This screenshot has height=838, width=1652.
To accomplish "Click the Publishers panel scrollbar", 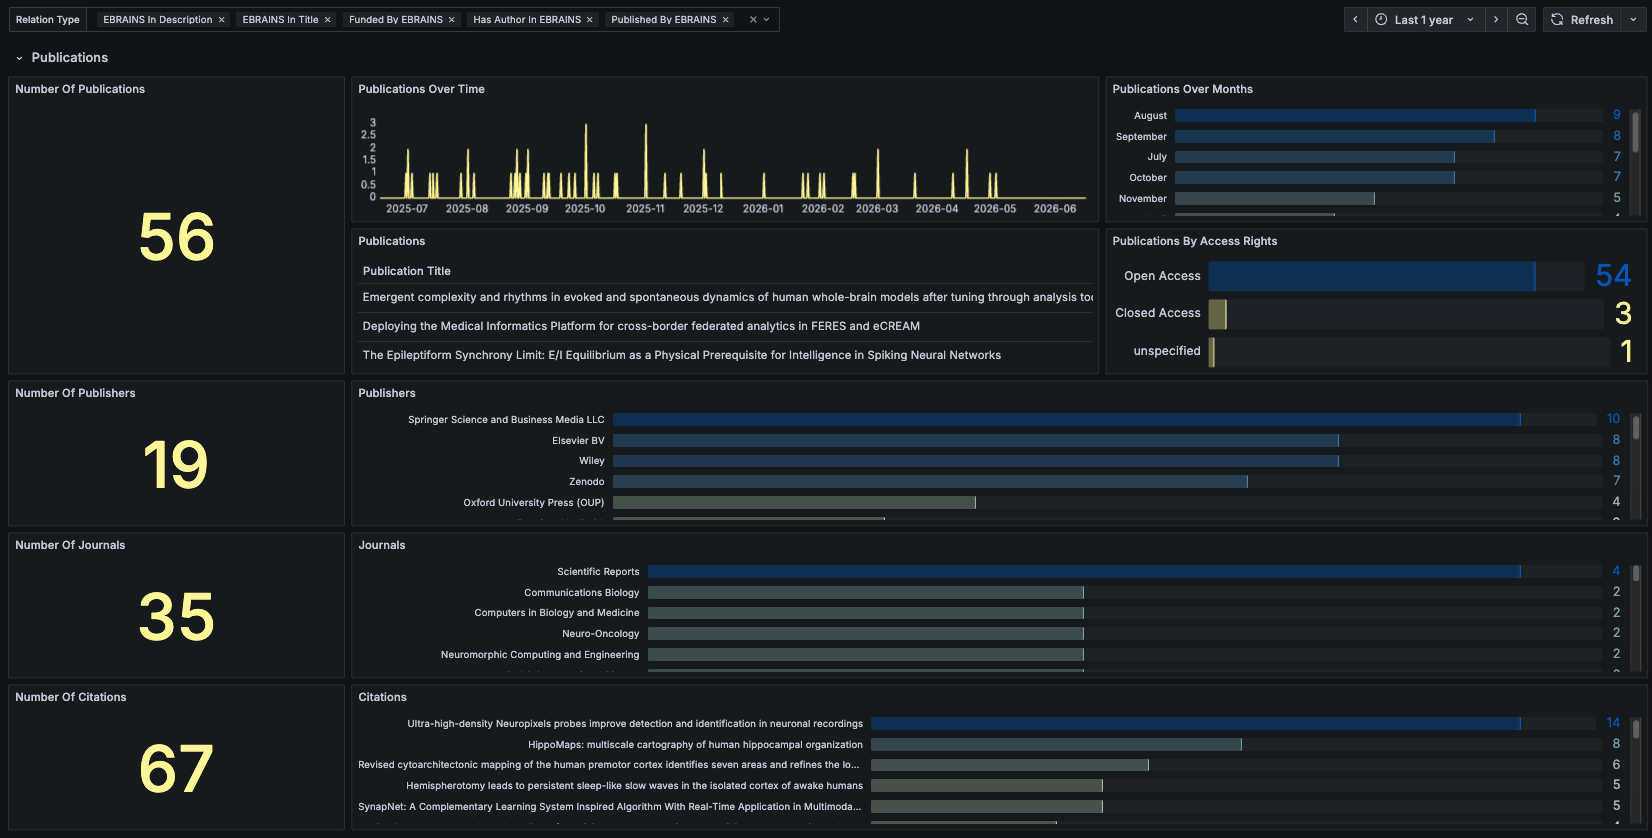I will 1636,428.
